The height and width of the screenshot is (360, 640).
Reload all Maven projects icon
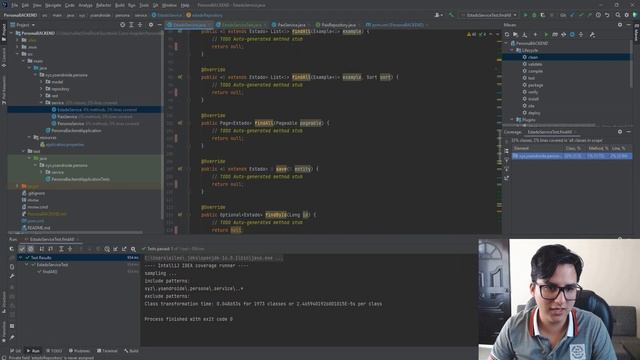(x=507, y=35)
